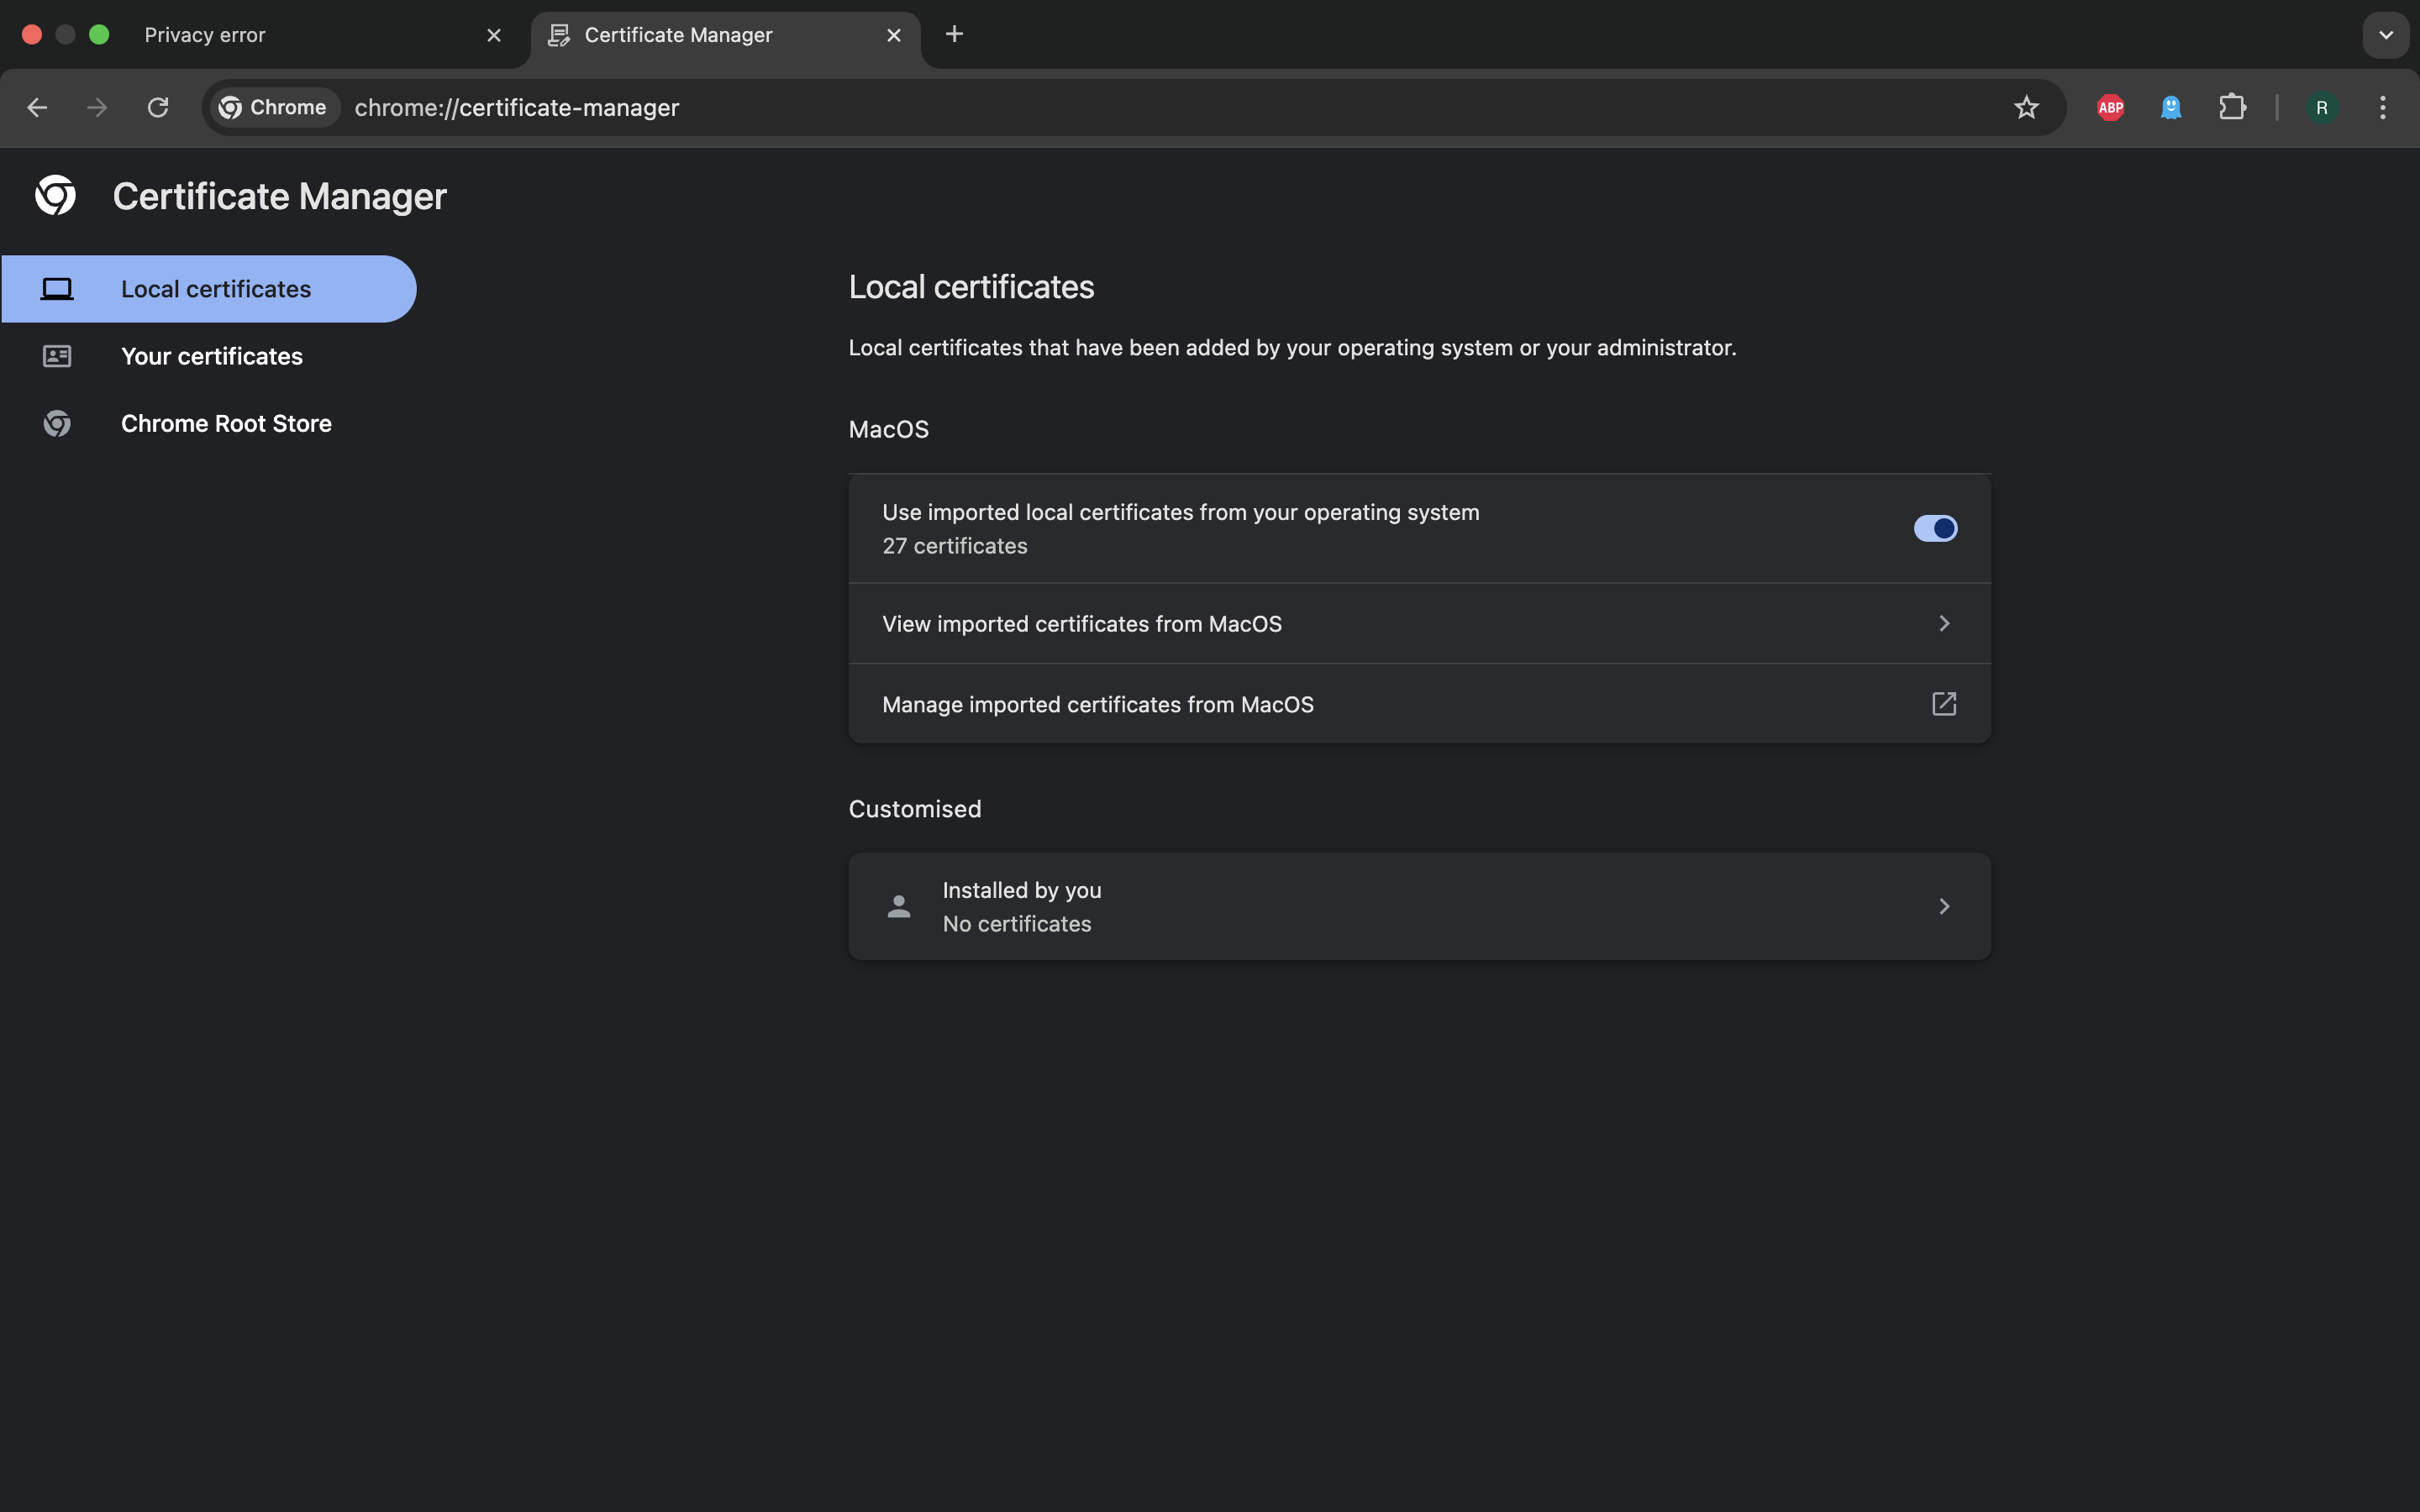The height and width of the screenshot is (1512, 2420).
Task: Click external link icon for Manage imported certificates
Action: 1943,704
